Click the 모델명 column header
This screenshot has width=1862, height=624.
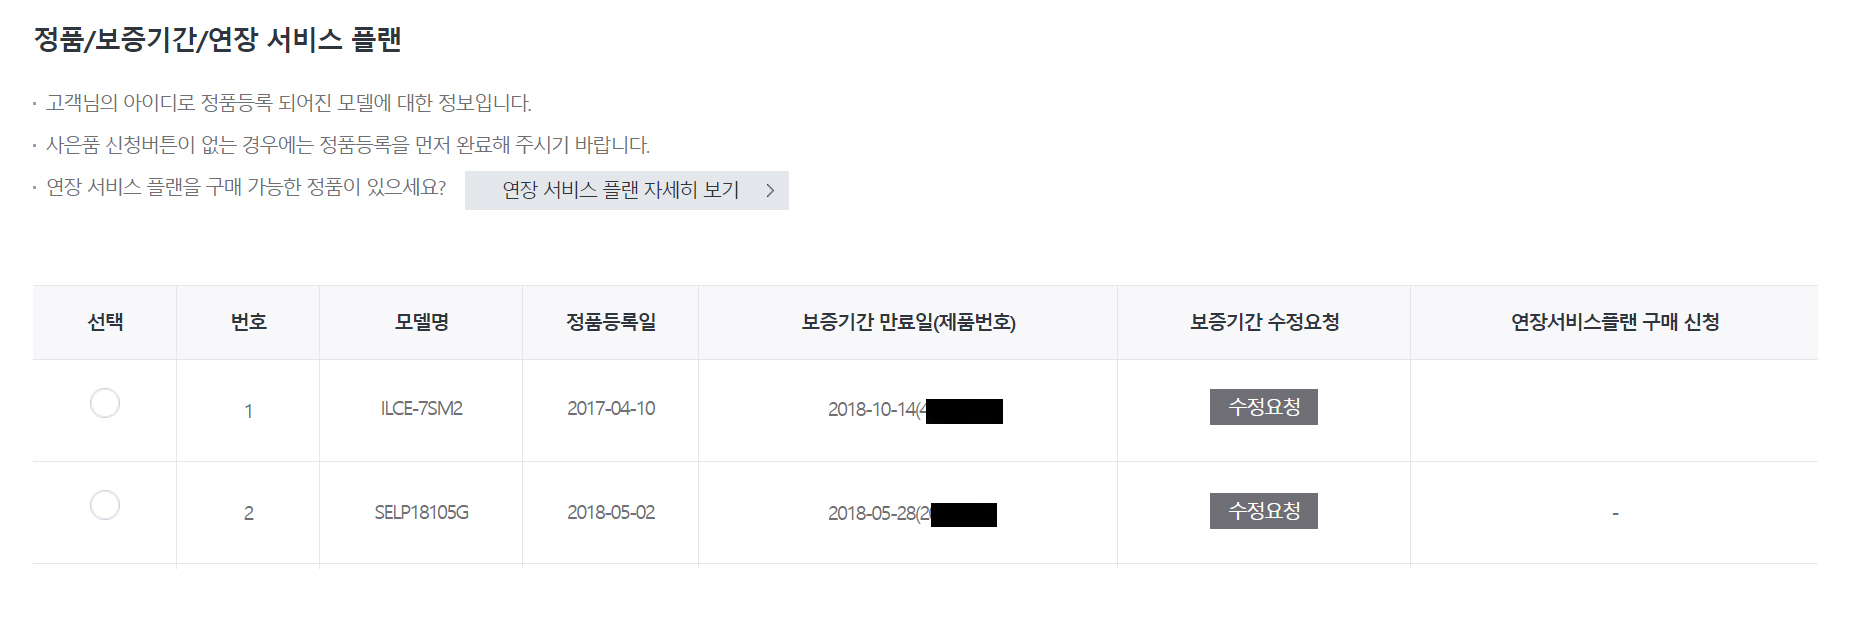[421, 322]
